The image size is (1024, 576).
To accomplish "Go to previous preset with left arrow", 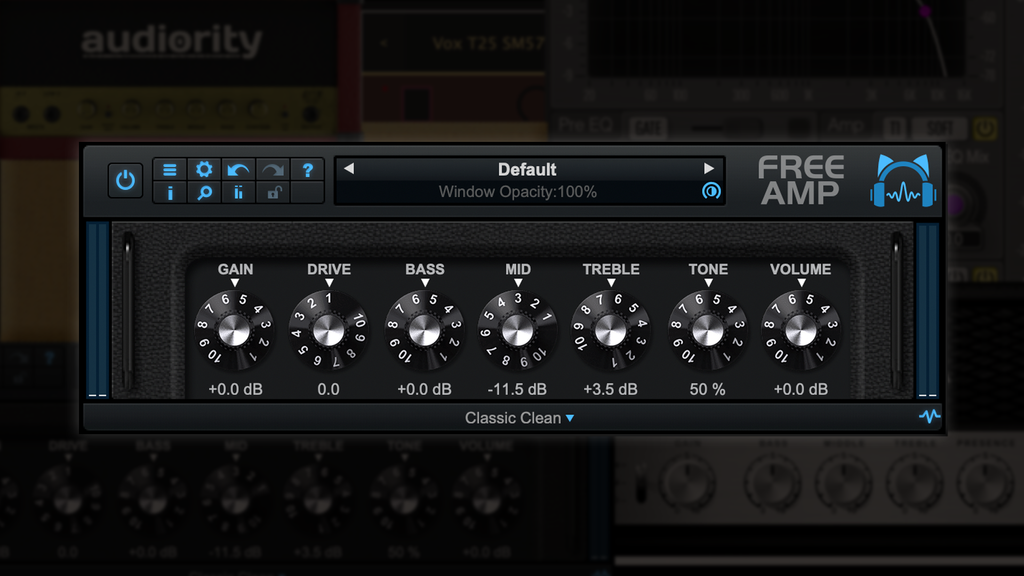I will (x=349, y=168).
